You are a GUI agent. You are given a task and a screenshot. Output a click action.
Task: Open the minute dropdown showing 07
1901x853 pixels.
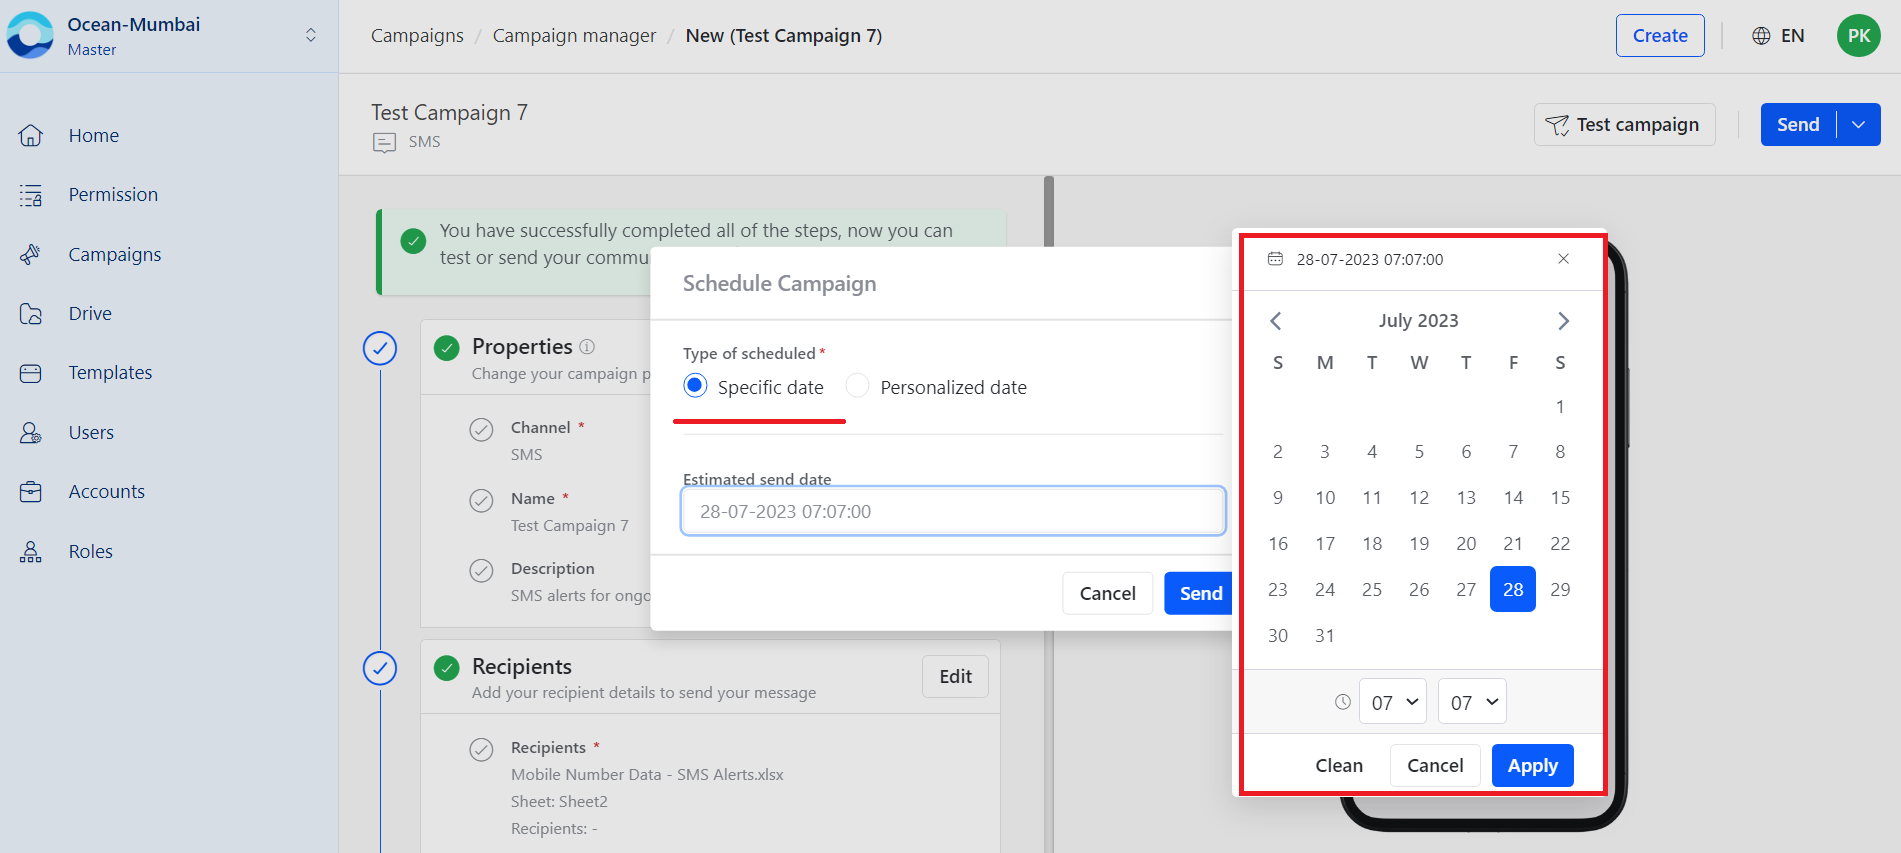1472,702
